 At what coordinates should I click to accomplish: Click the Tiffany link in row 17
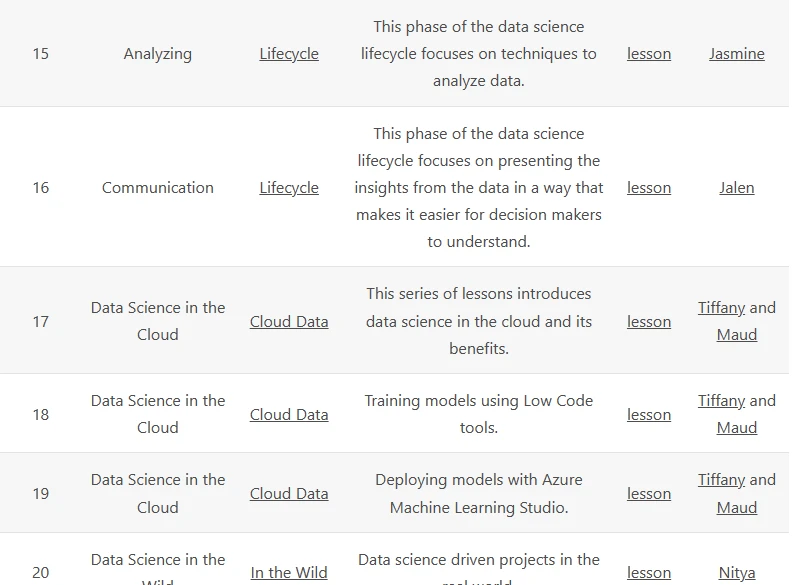(x=722, y=308)
